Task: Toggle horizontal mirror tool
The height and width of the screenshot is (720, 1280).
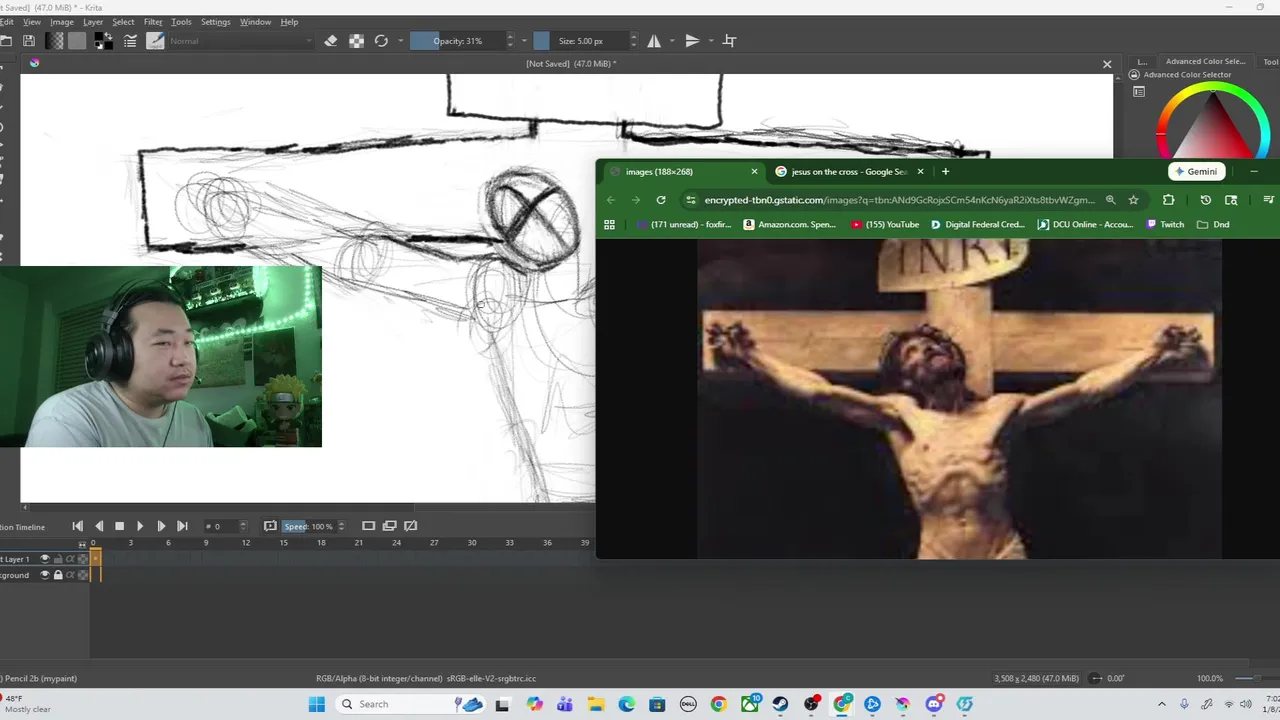Action: pos(654,41)
